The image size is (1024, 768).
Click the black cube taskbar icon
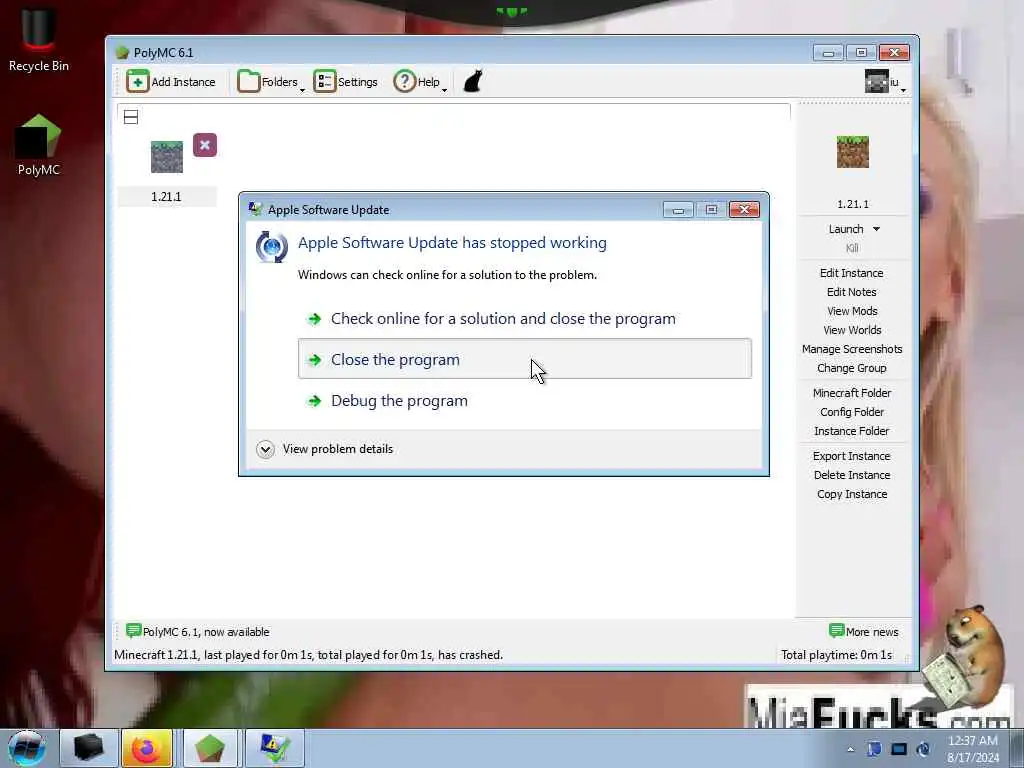coord(89,748)
